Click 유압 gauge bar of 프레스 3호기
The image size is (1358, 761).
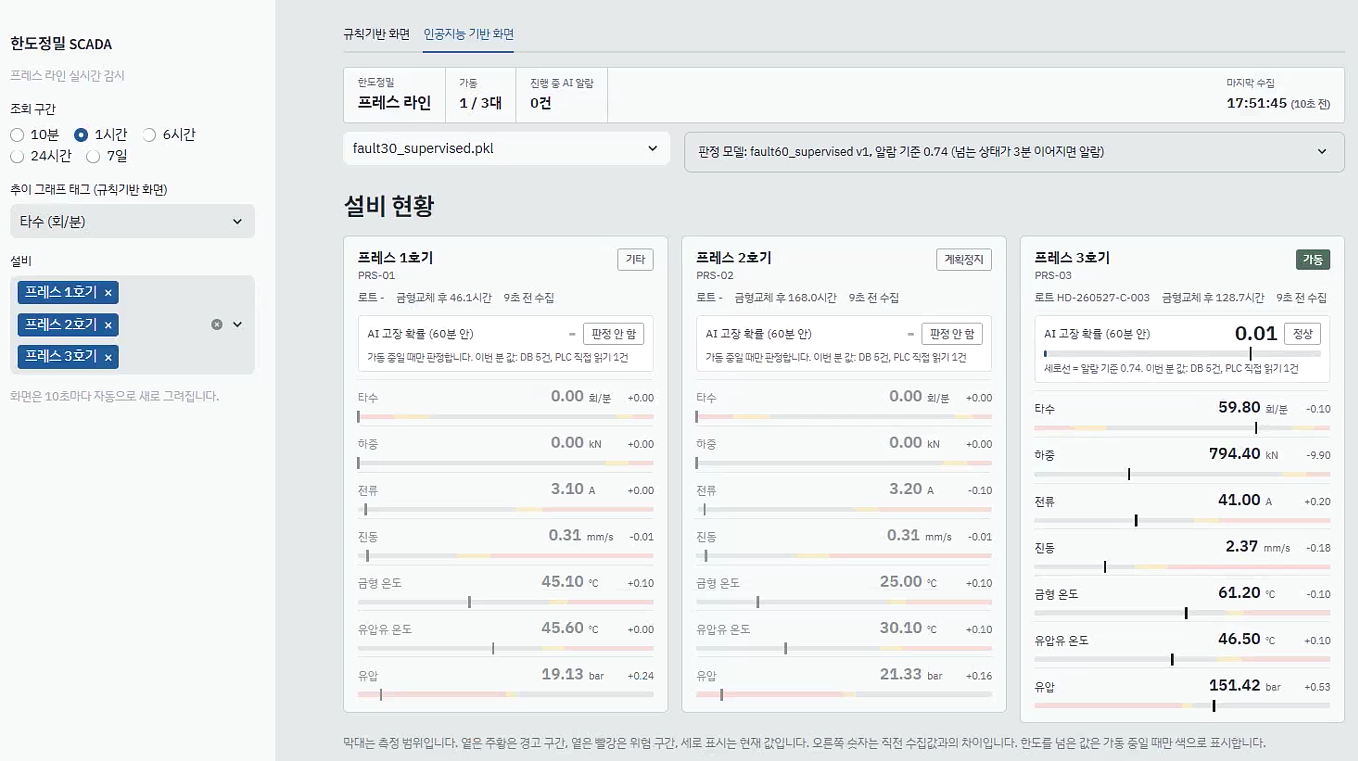(1182, 705)
